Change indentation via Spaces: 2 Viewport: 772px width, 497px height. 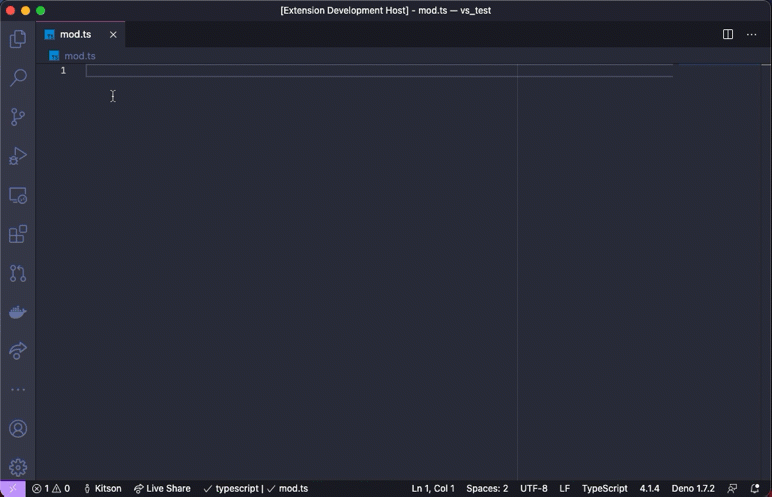[487, 489]
